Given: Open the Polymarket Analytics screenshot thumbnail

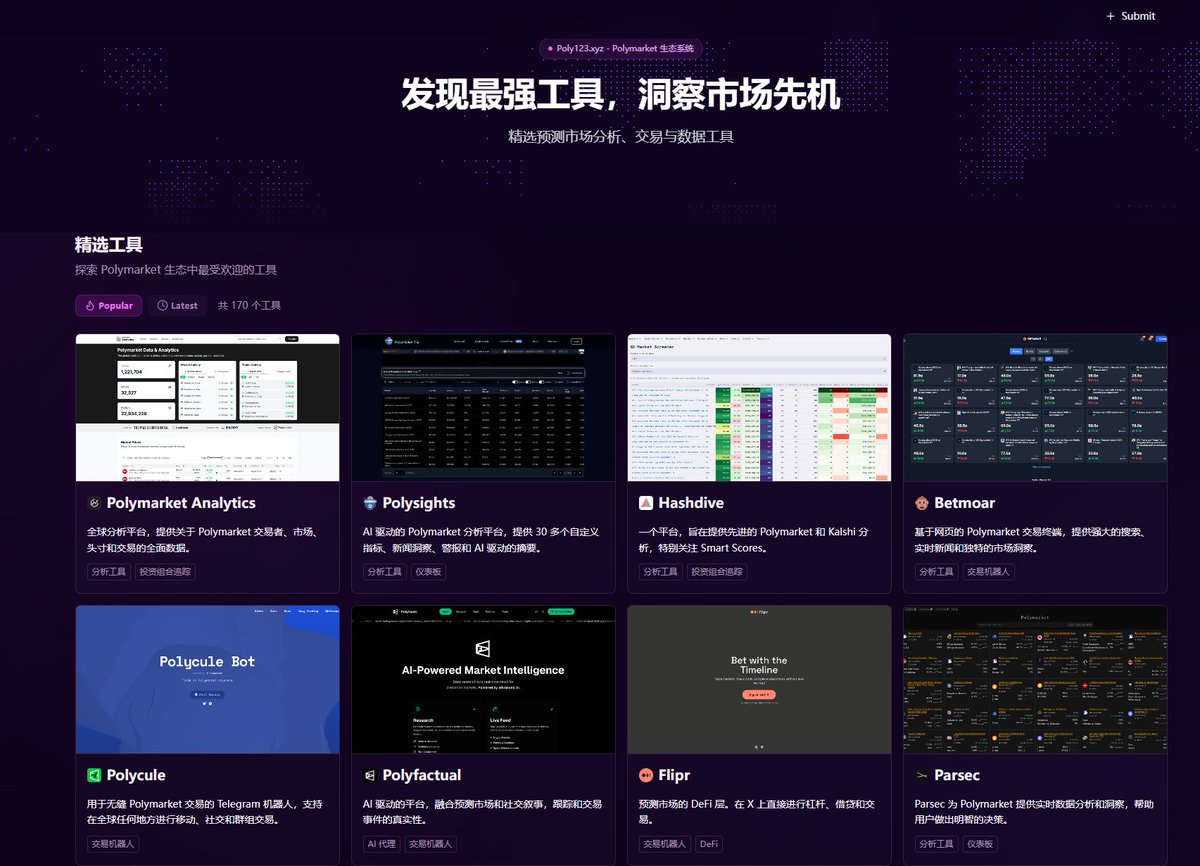Looking at the screenshot, I should [207, 407].
